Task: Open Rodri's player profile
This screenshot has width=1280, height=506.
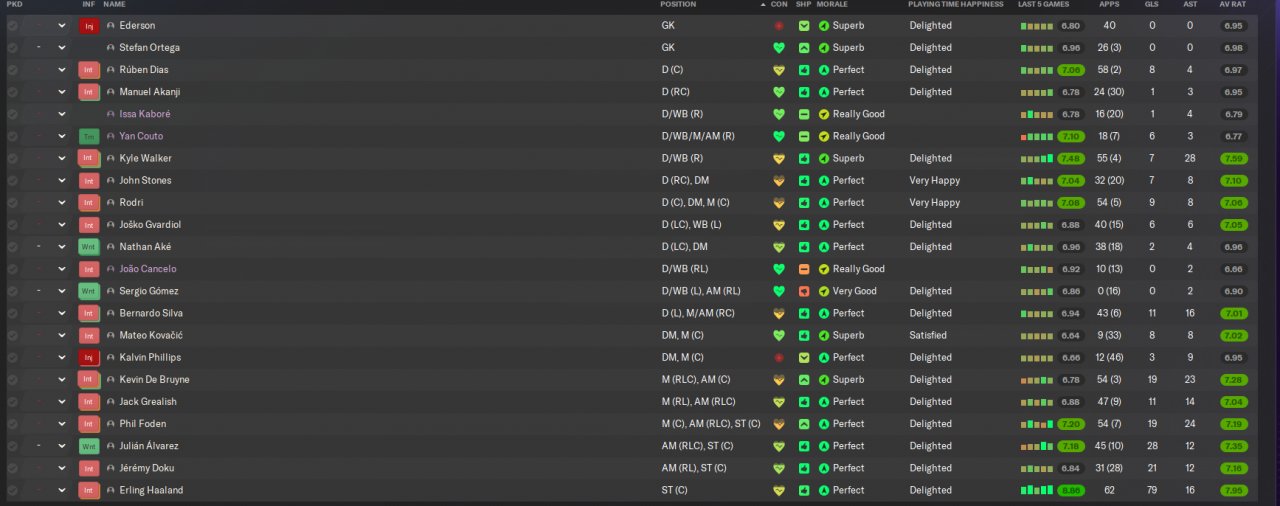Action: click(131, 203)
